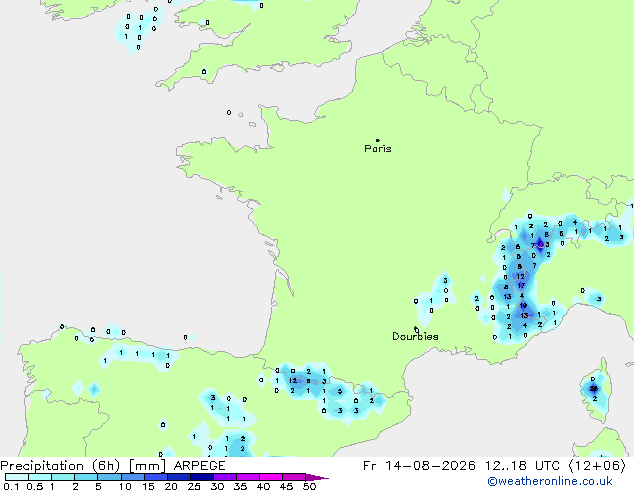Click the '17' precipitation value in the Alps

tap(521, 285)
